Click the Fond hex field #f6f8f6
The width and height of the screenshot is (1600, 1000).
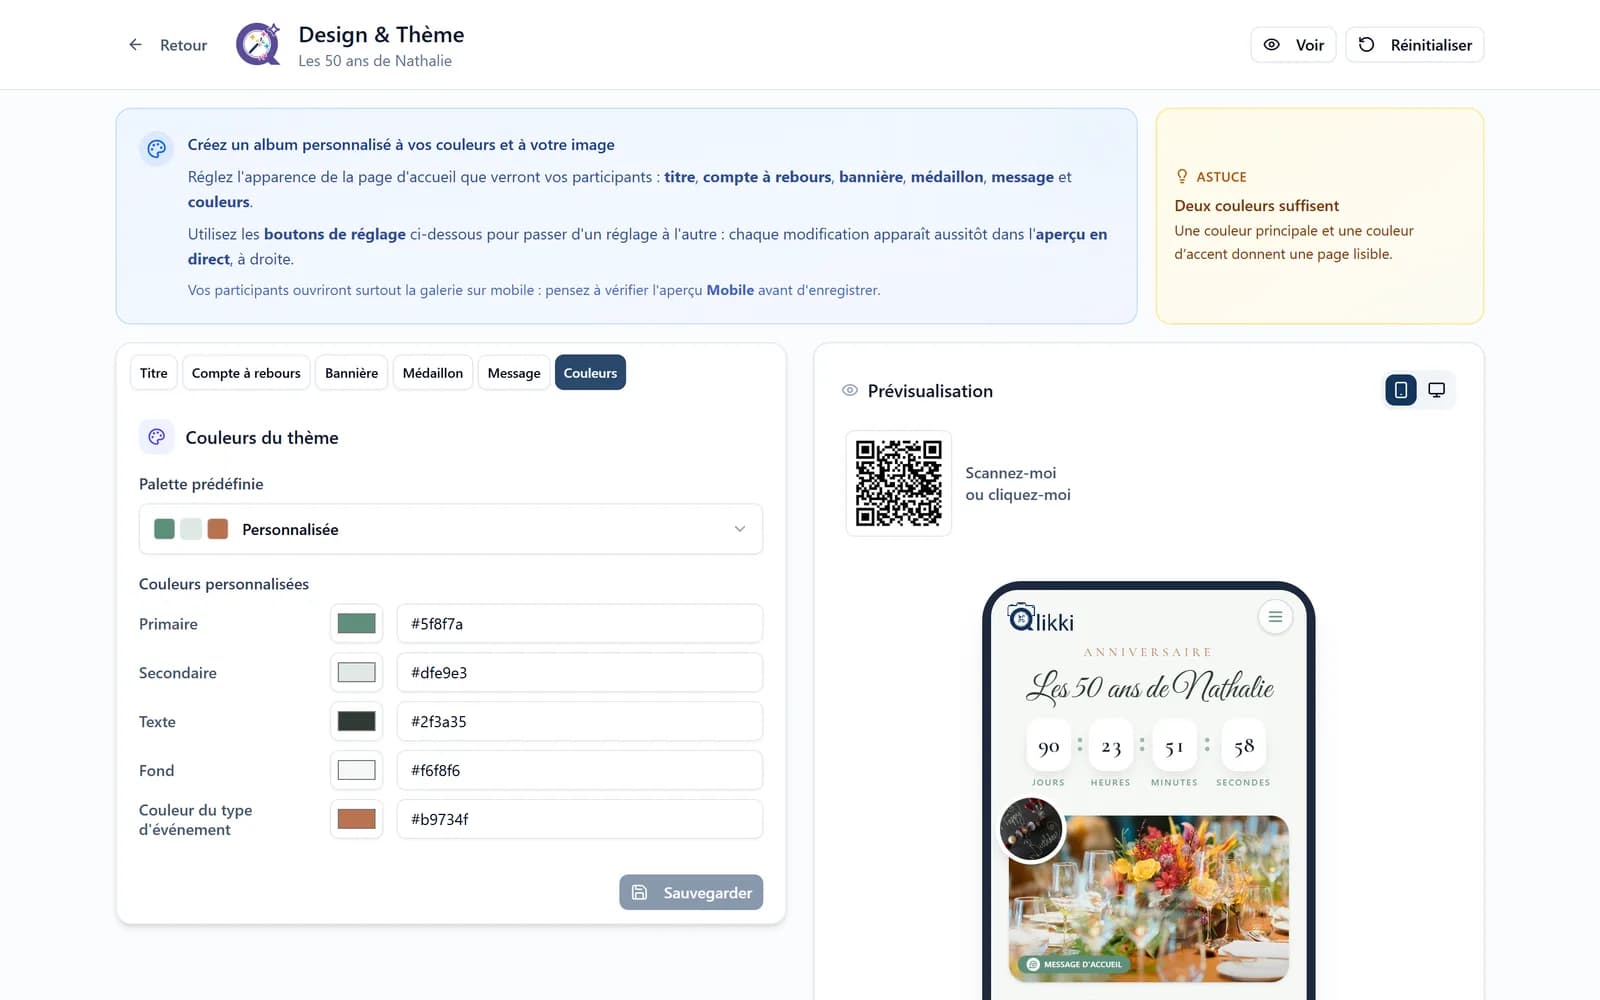(x=580, y=770)
